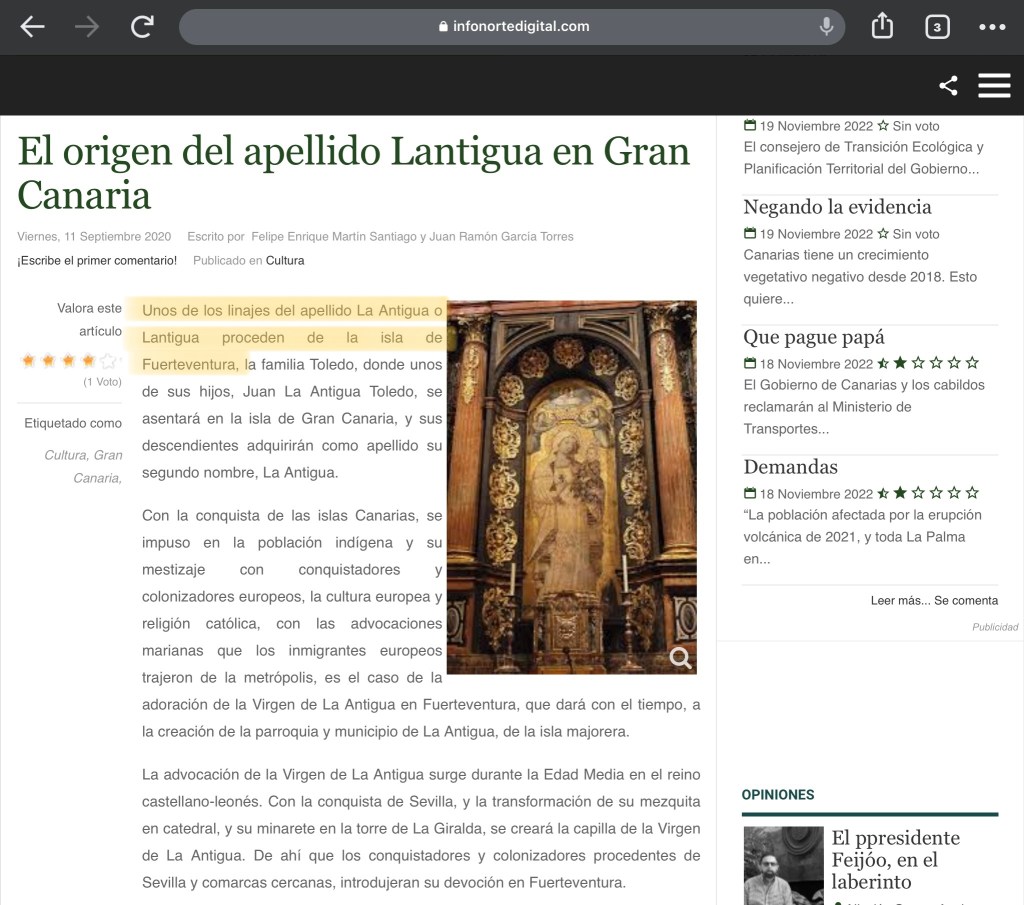The width and height of the screenshot is (1024, 905).
Task: Open the Negando la evidencia article
Action: tap(837, 207)
